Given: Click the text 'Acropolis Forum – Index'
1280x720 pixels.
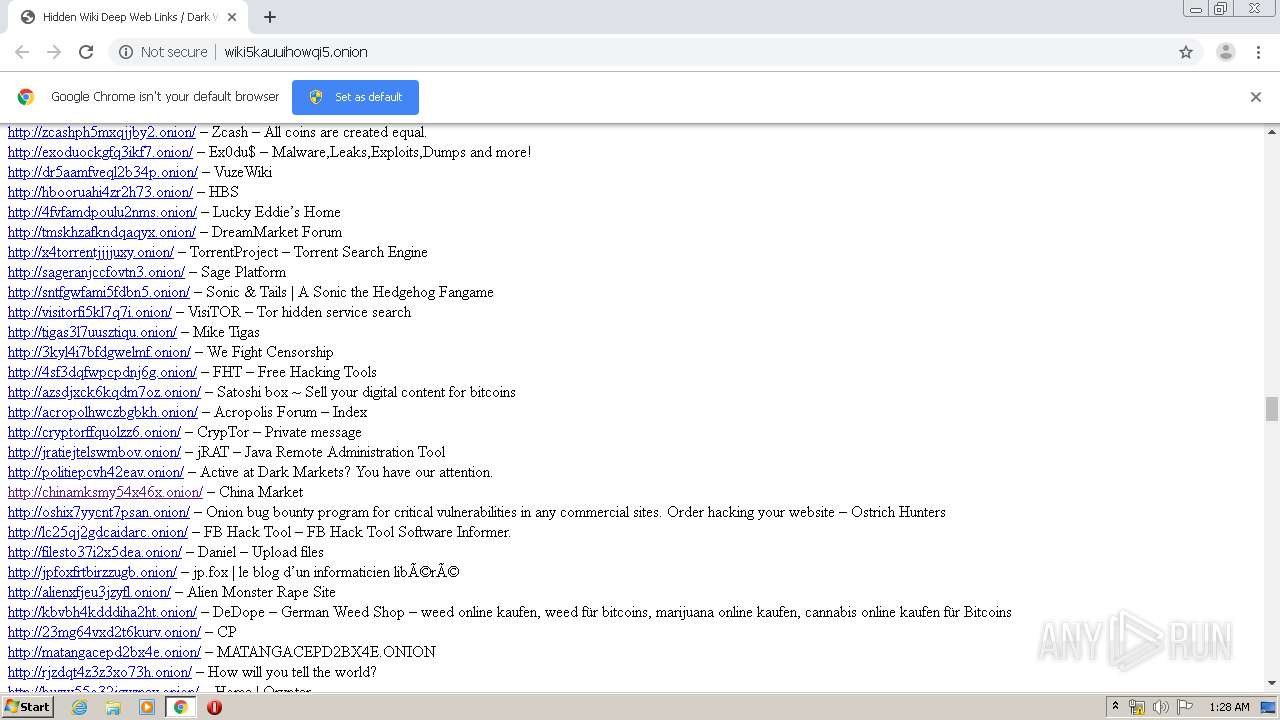Looking at the screenshot, I should (291, 412).
